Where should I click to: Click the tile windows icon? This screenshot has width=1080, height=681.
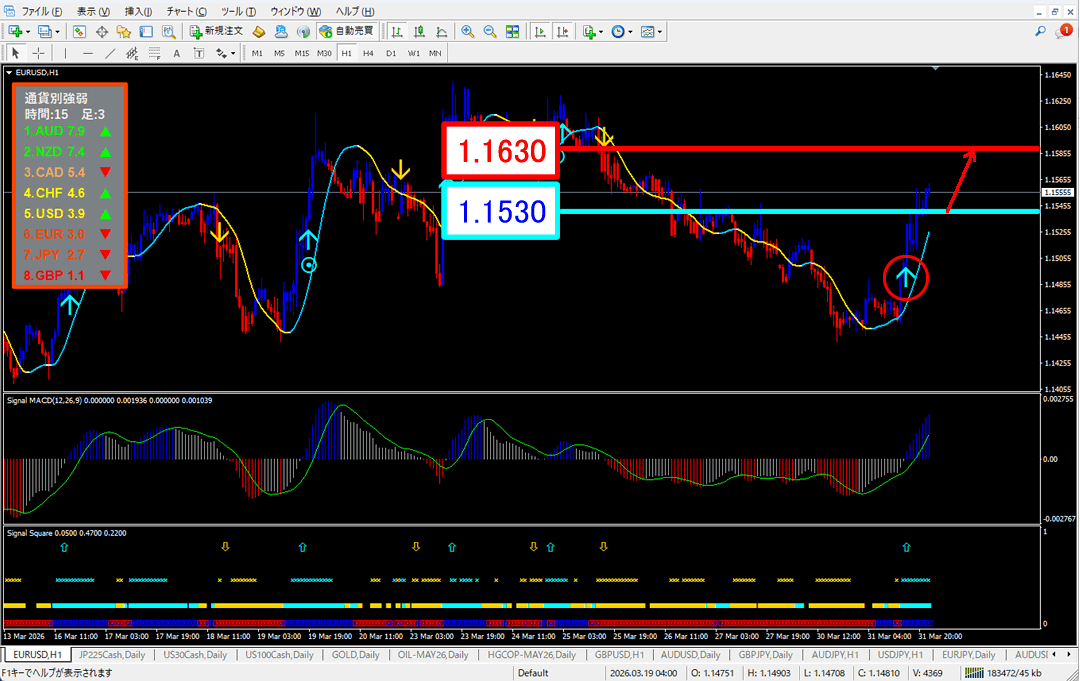(x=512, y=32)
